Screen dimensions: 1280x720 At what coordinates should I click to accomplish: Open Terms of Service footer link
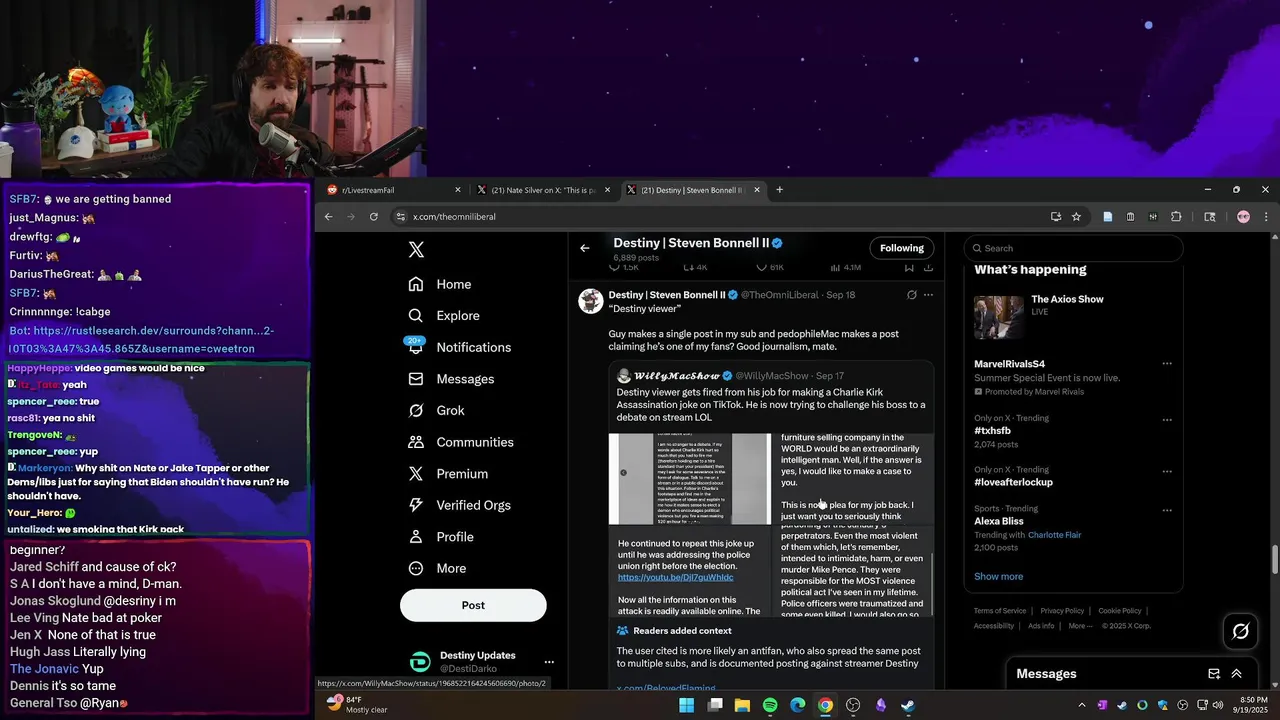pos(1000,611)
